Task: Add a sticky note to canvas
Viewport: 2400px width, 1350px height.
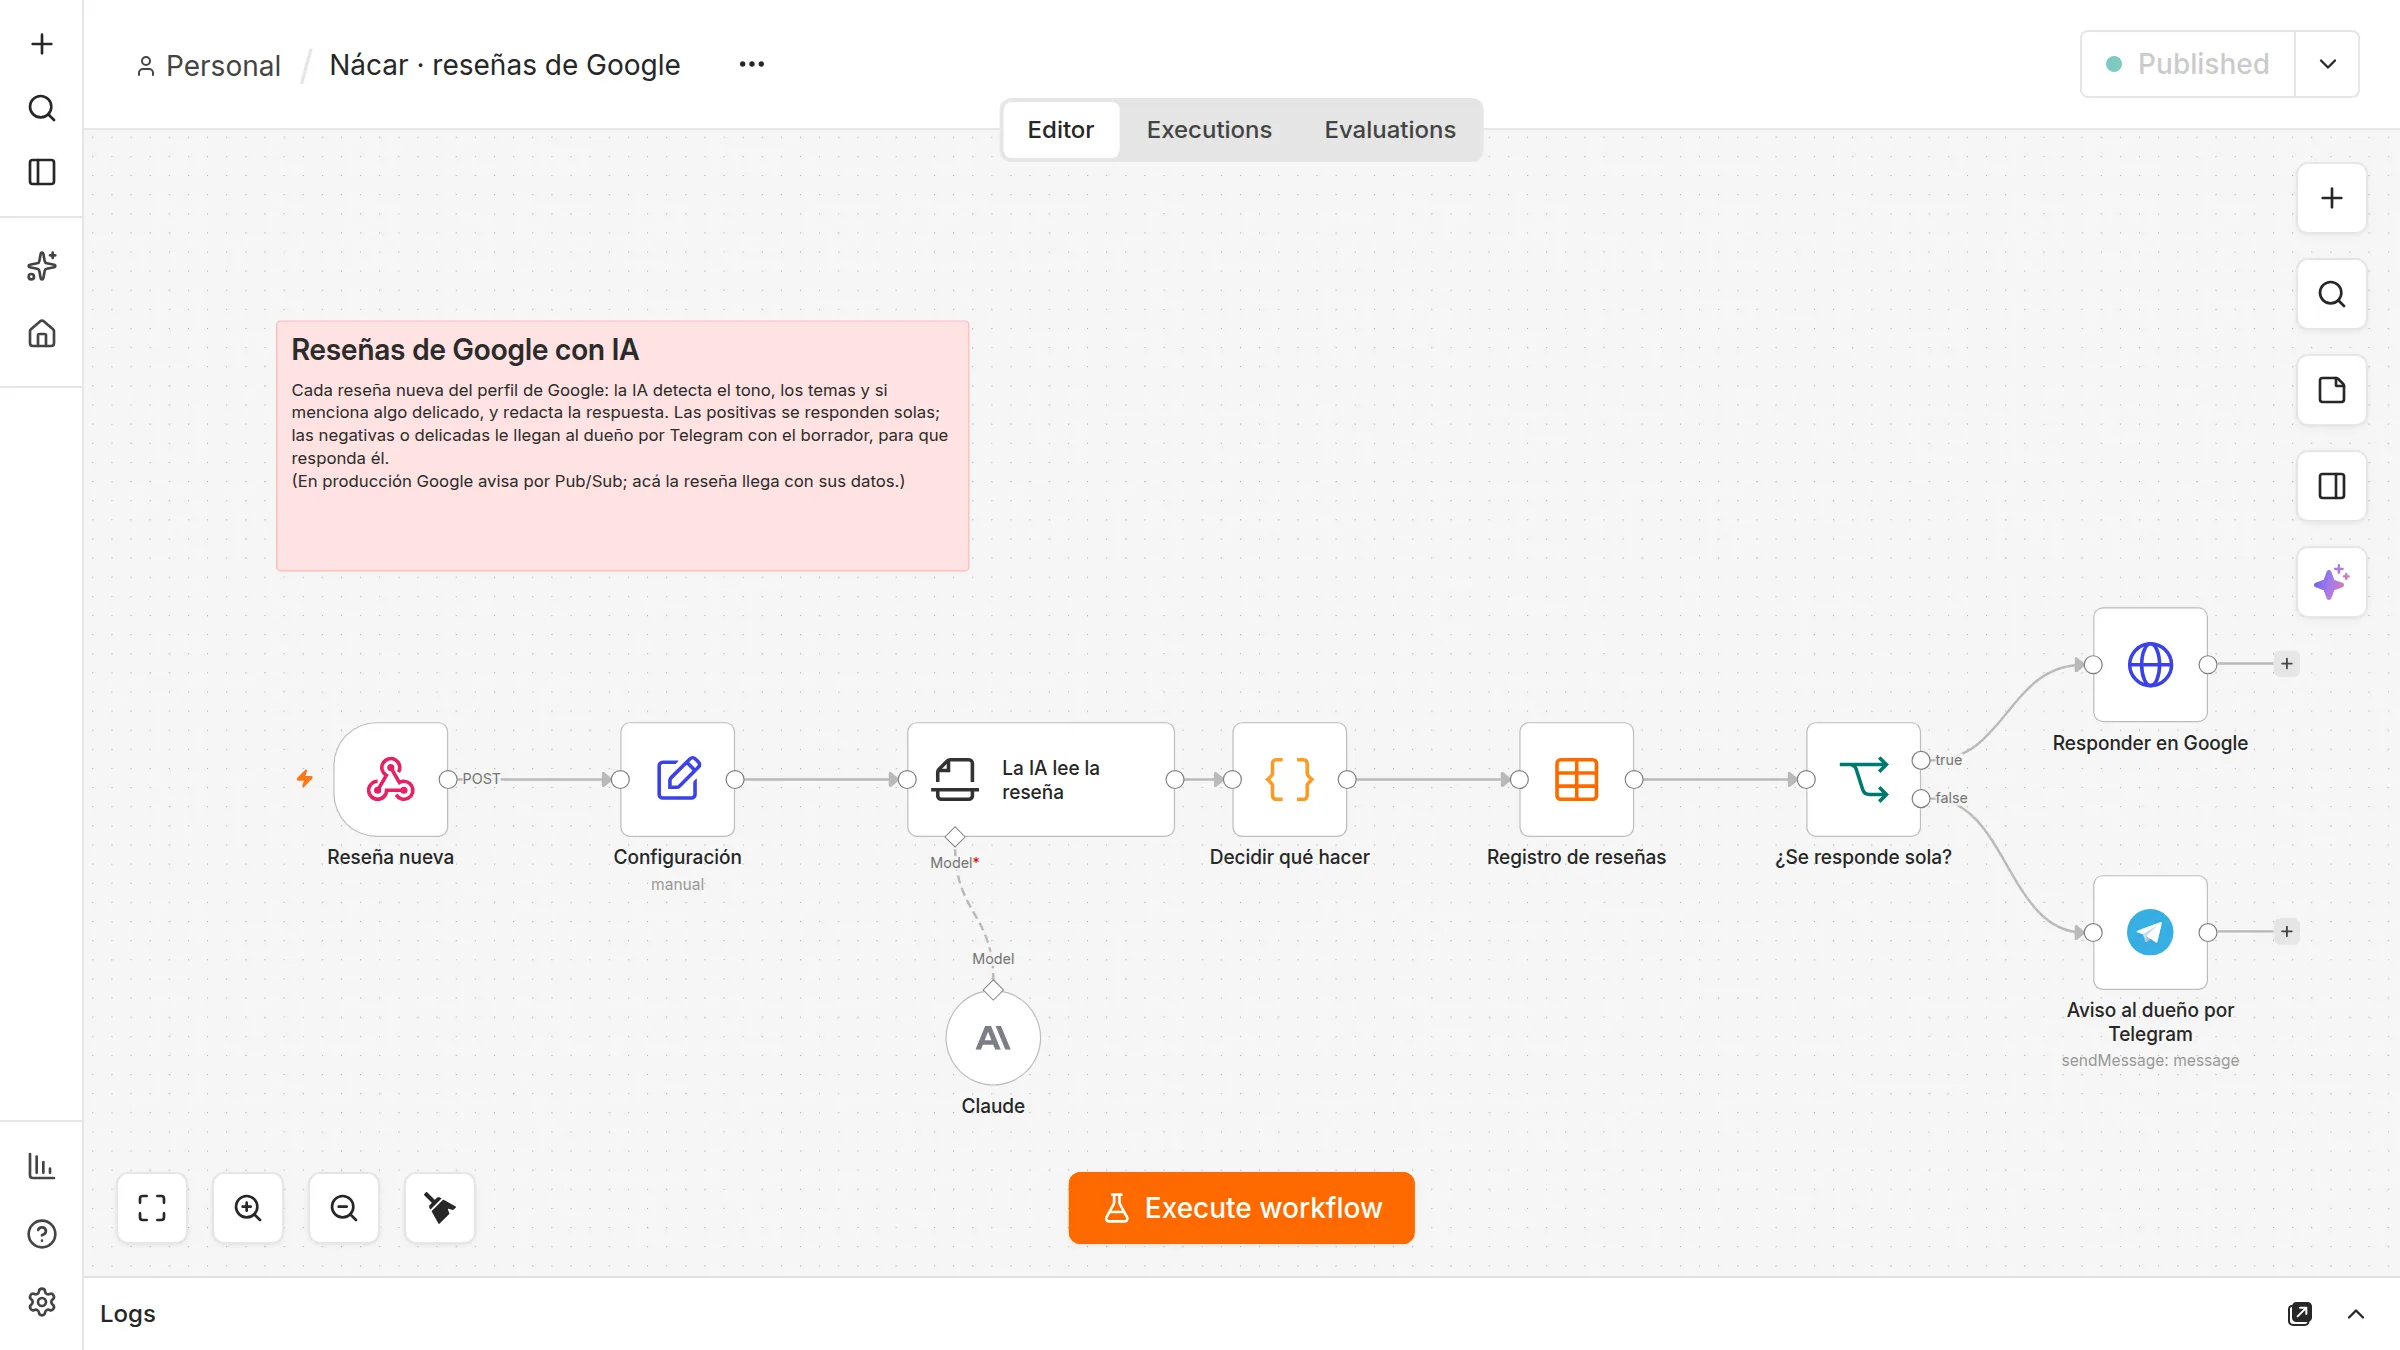Action: point(2332,390)
